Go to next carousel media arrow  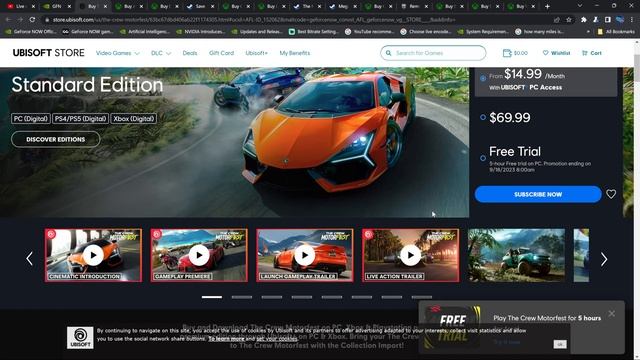point(604,259)
